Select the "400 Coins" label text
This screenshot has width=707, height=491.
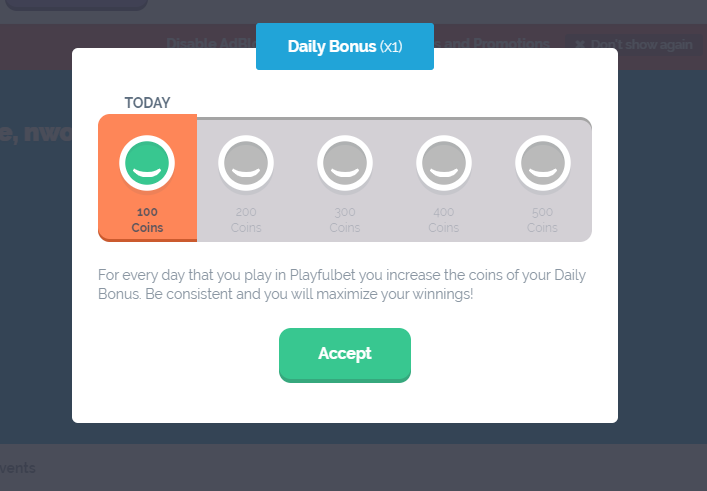point(444,220)
